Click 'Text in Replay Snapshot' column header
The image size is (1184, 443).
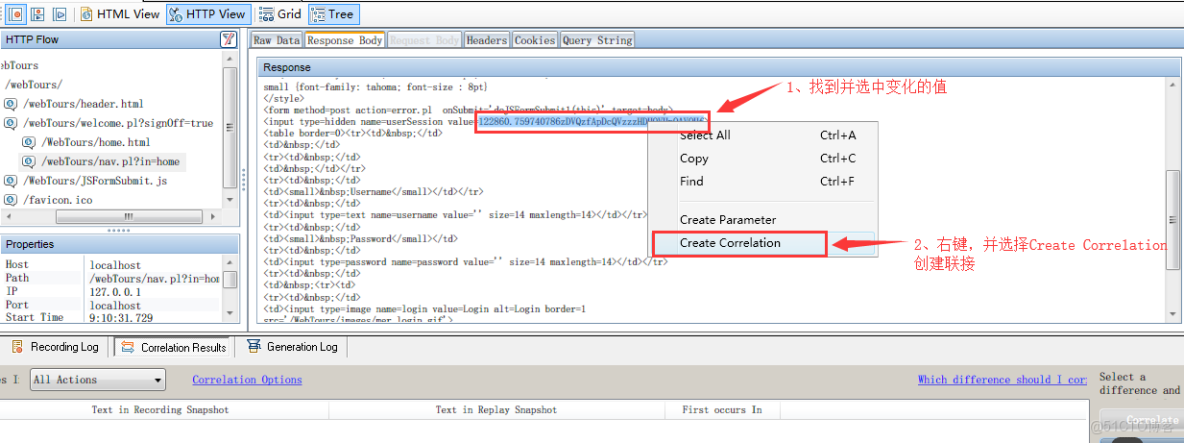(496, 410)
